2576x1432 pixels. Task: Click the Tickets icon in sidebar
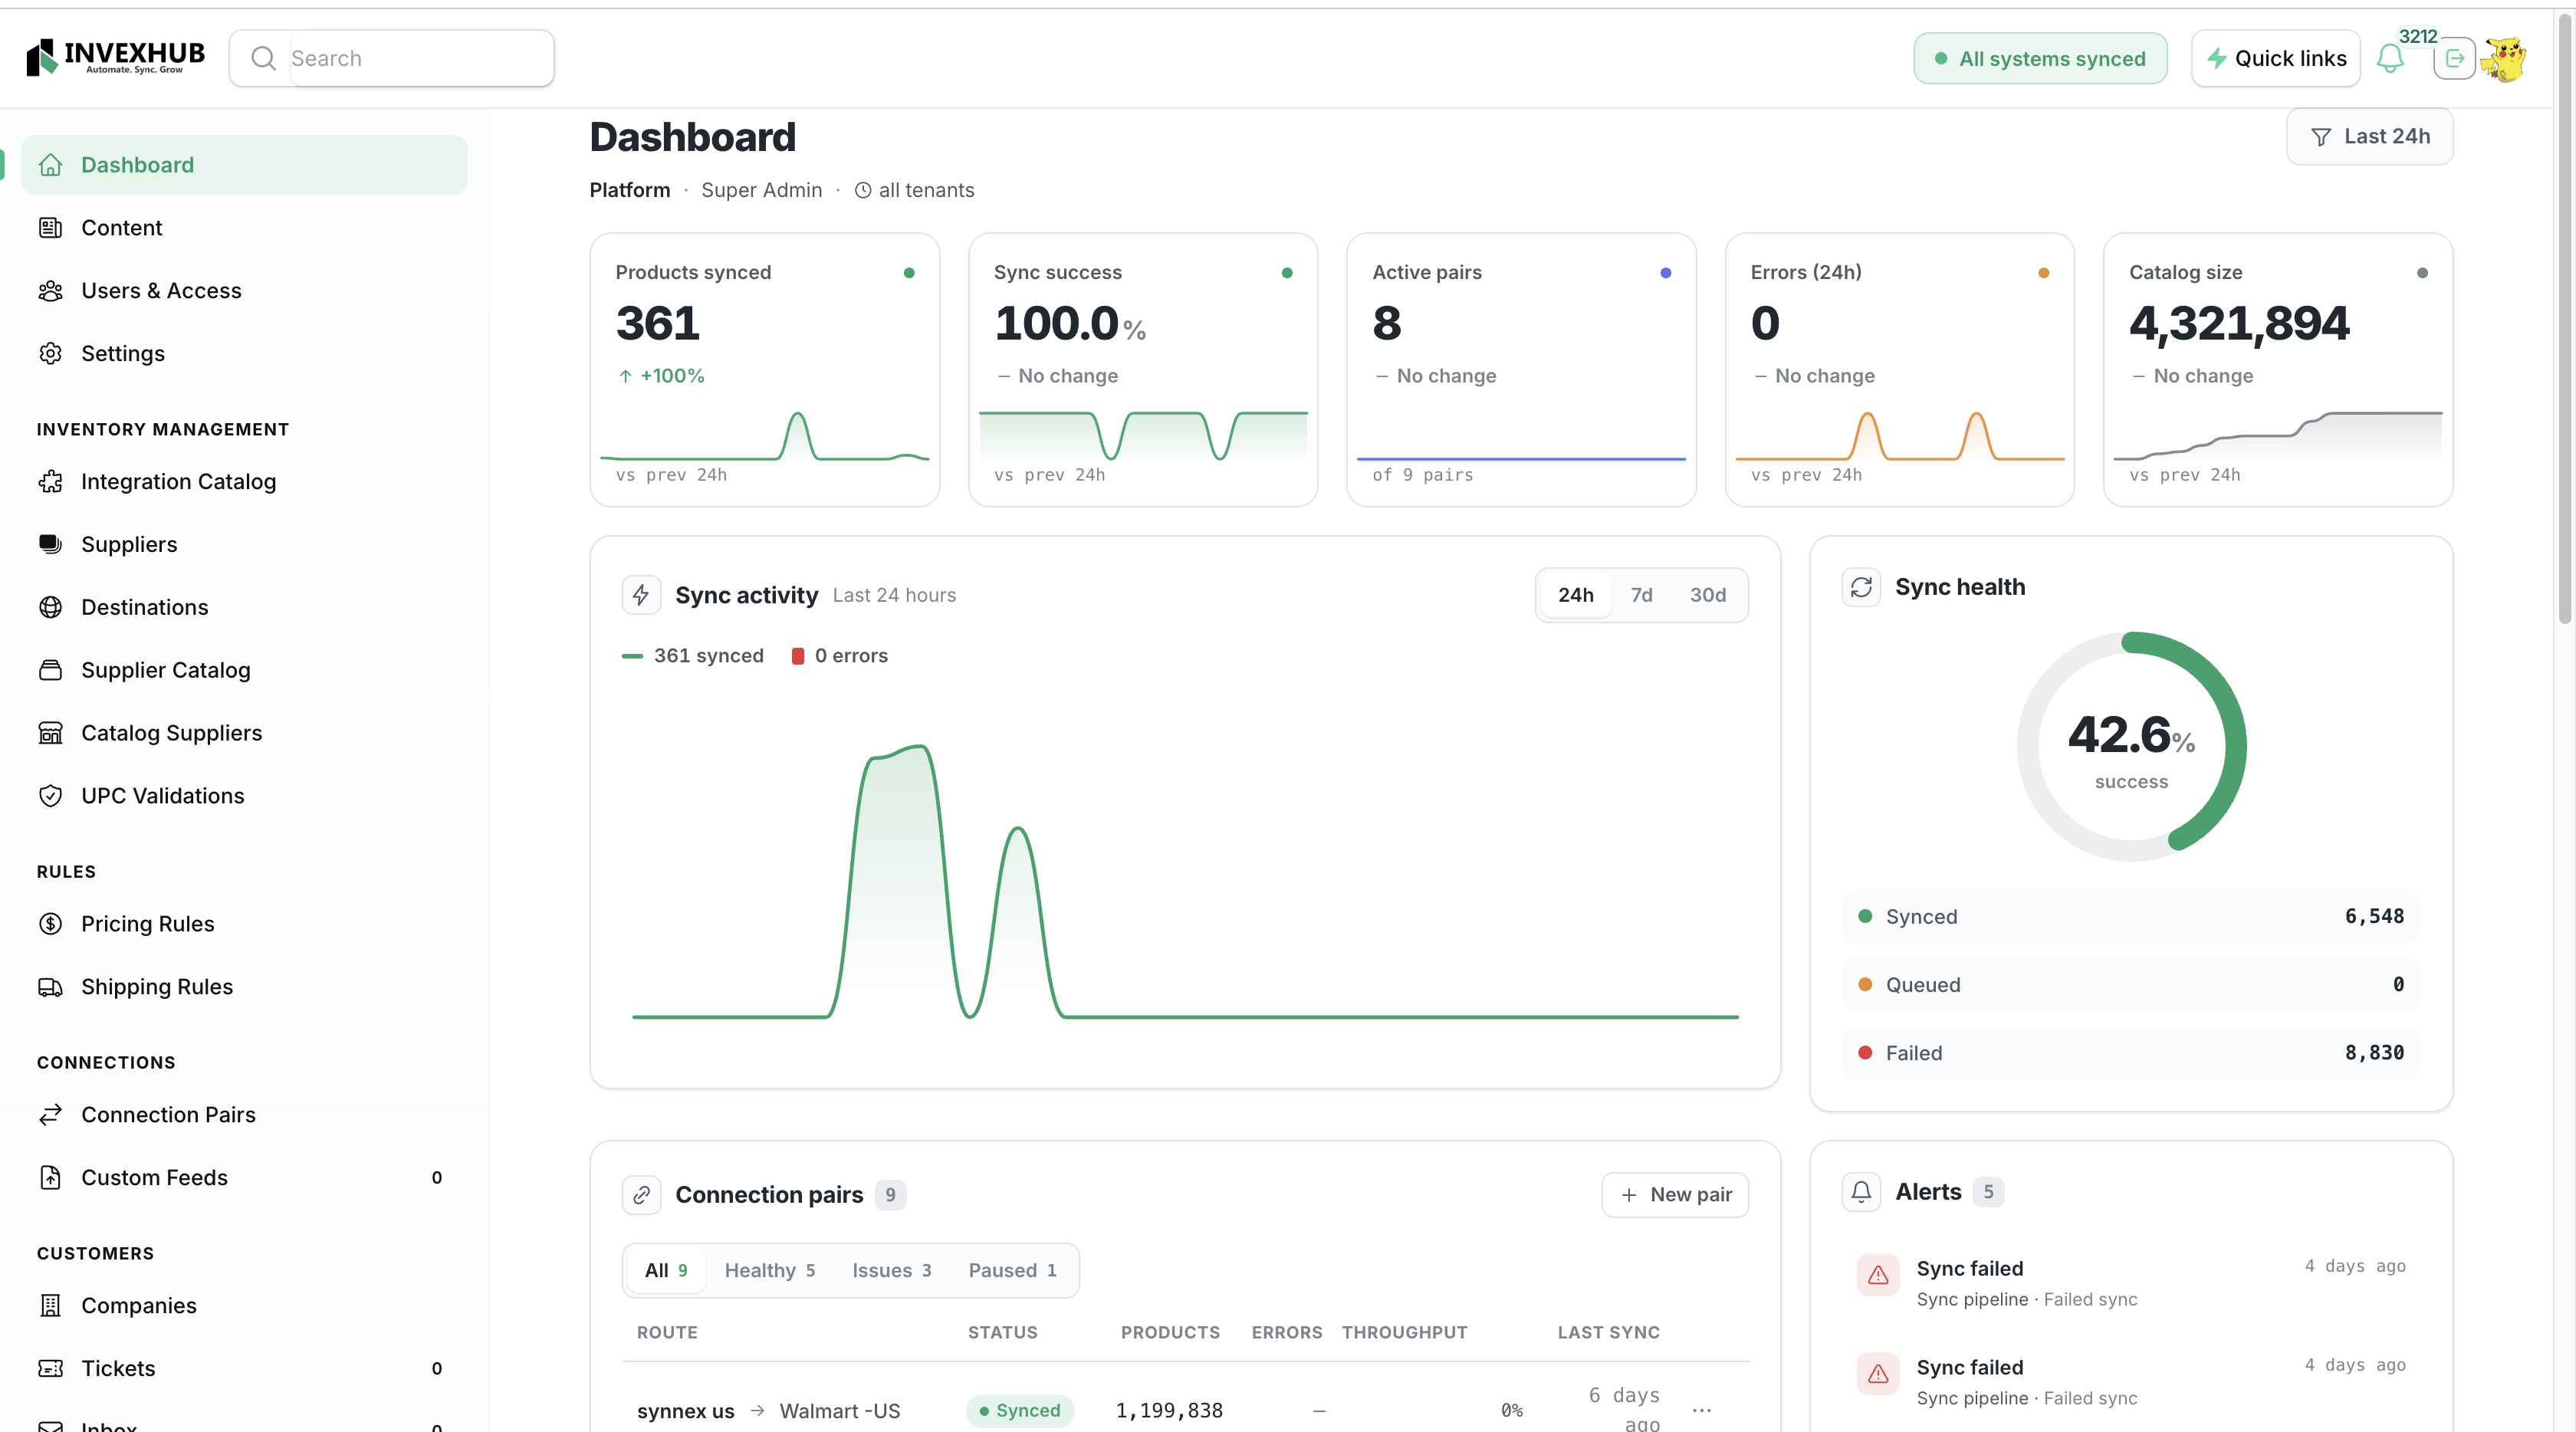click(x=50, y=1370)
